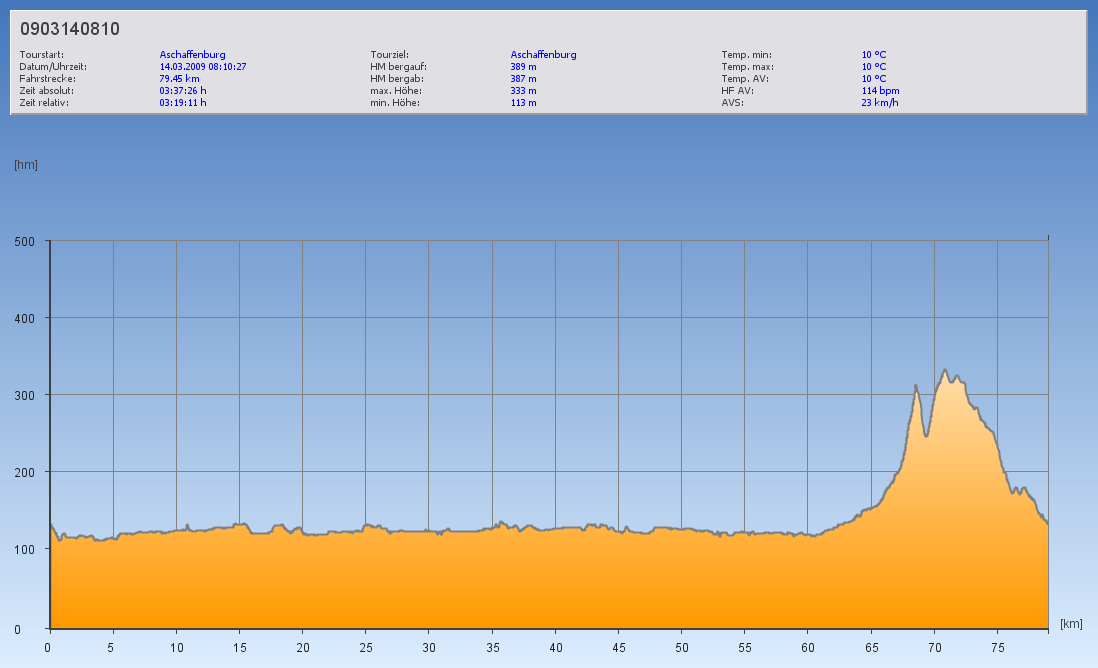Click the min. Höhe value 113 m
Image resolution: width=1098 pixels, height=668 pixels.
523,103
